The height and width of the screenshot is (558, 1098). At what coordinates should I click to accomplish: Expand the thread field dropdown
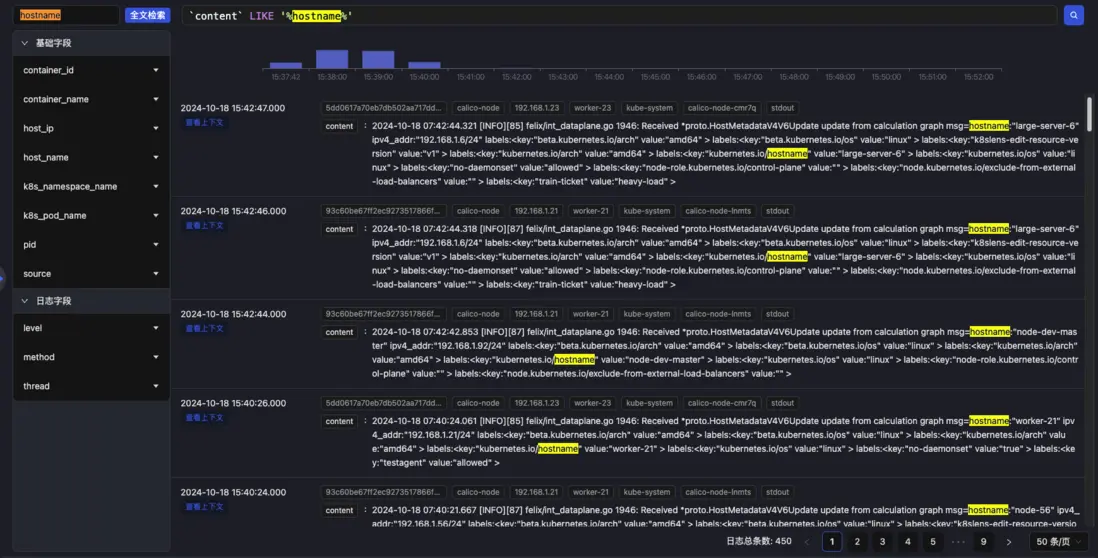point(155,386)
